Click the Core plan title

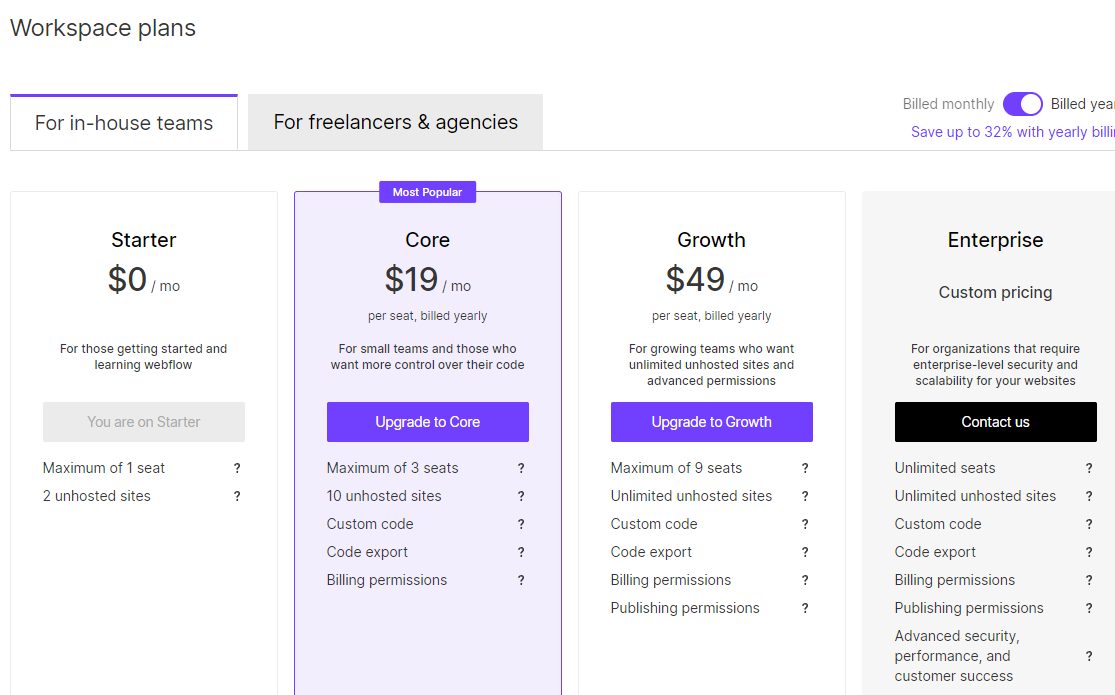[x=427, y=240]
